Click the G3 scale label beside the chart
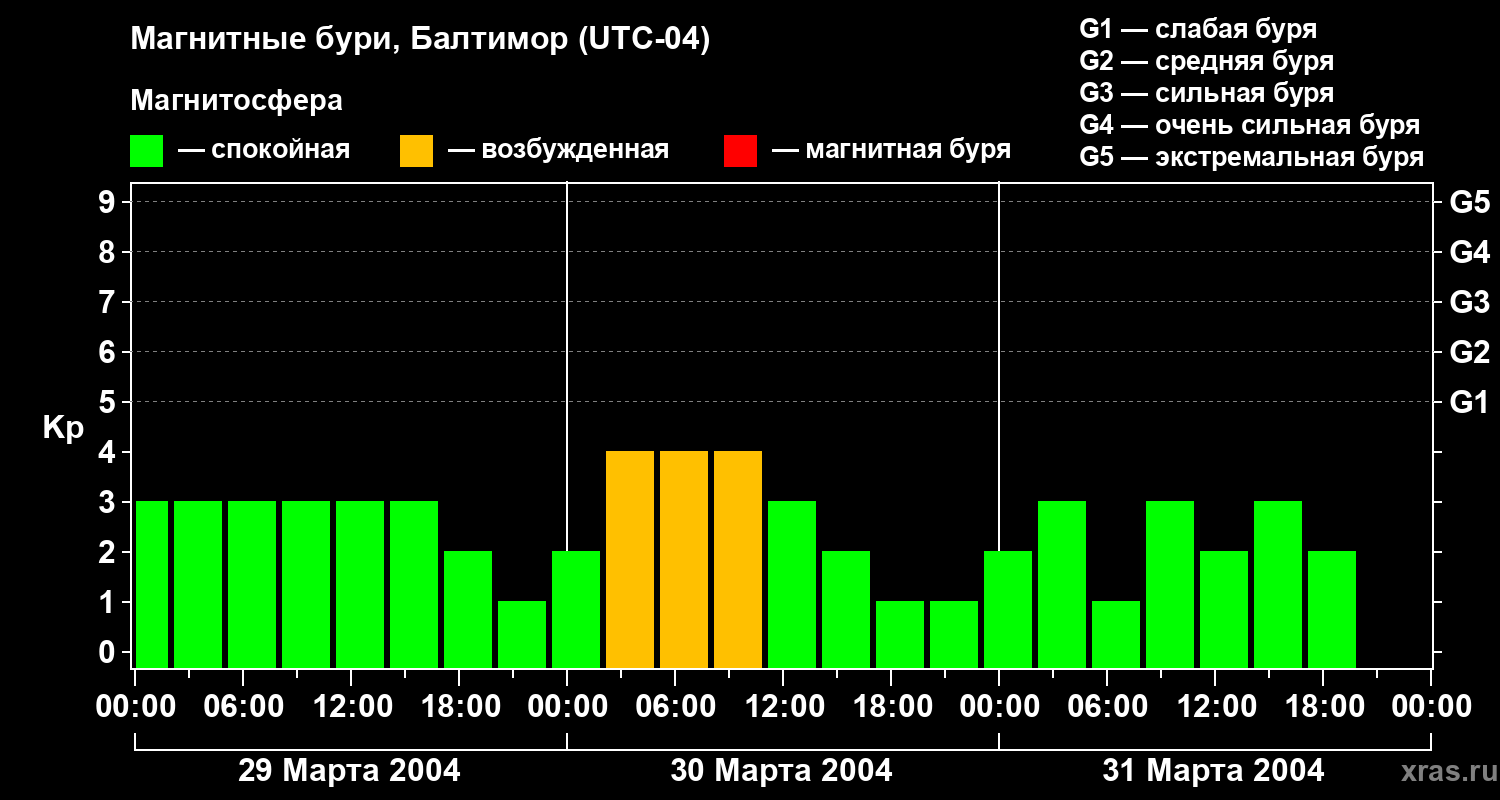Image resolution: width=1500 pixels, height=800 pixels. [1469, 302]
